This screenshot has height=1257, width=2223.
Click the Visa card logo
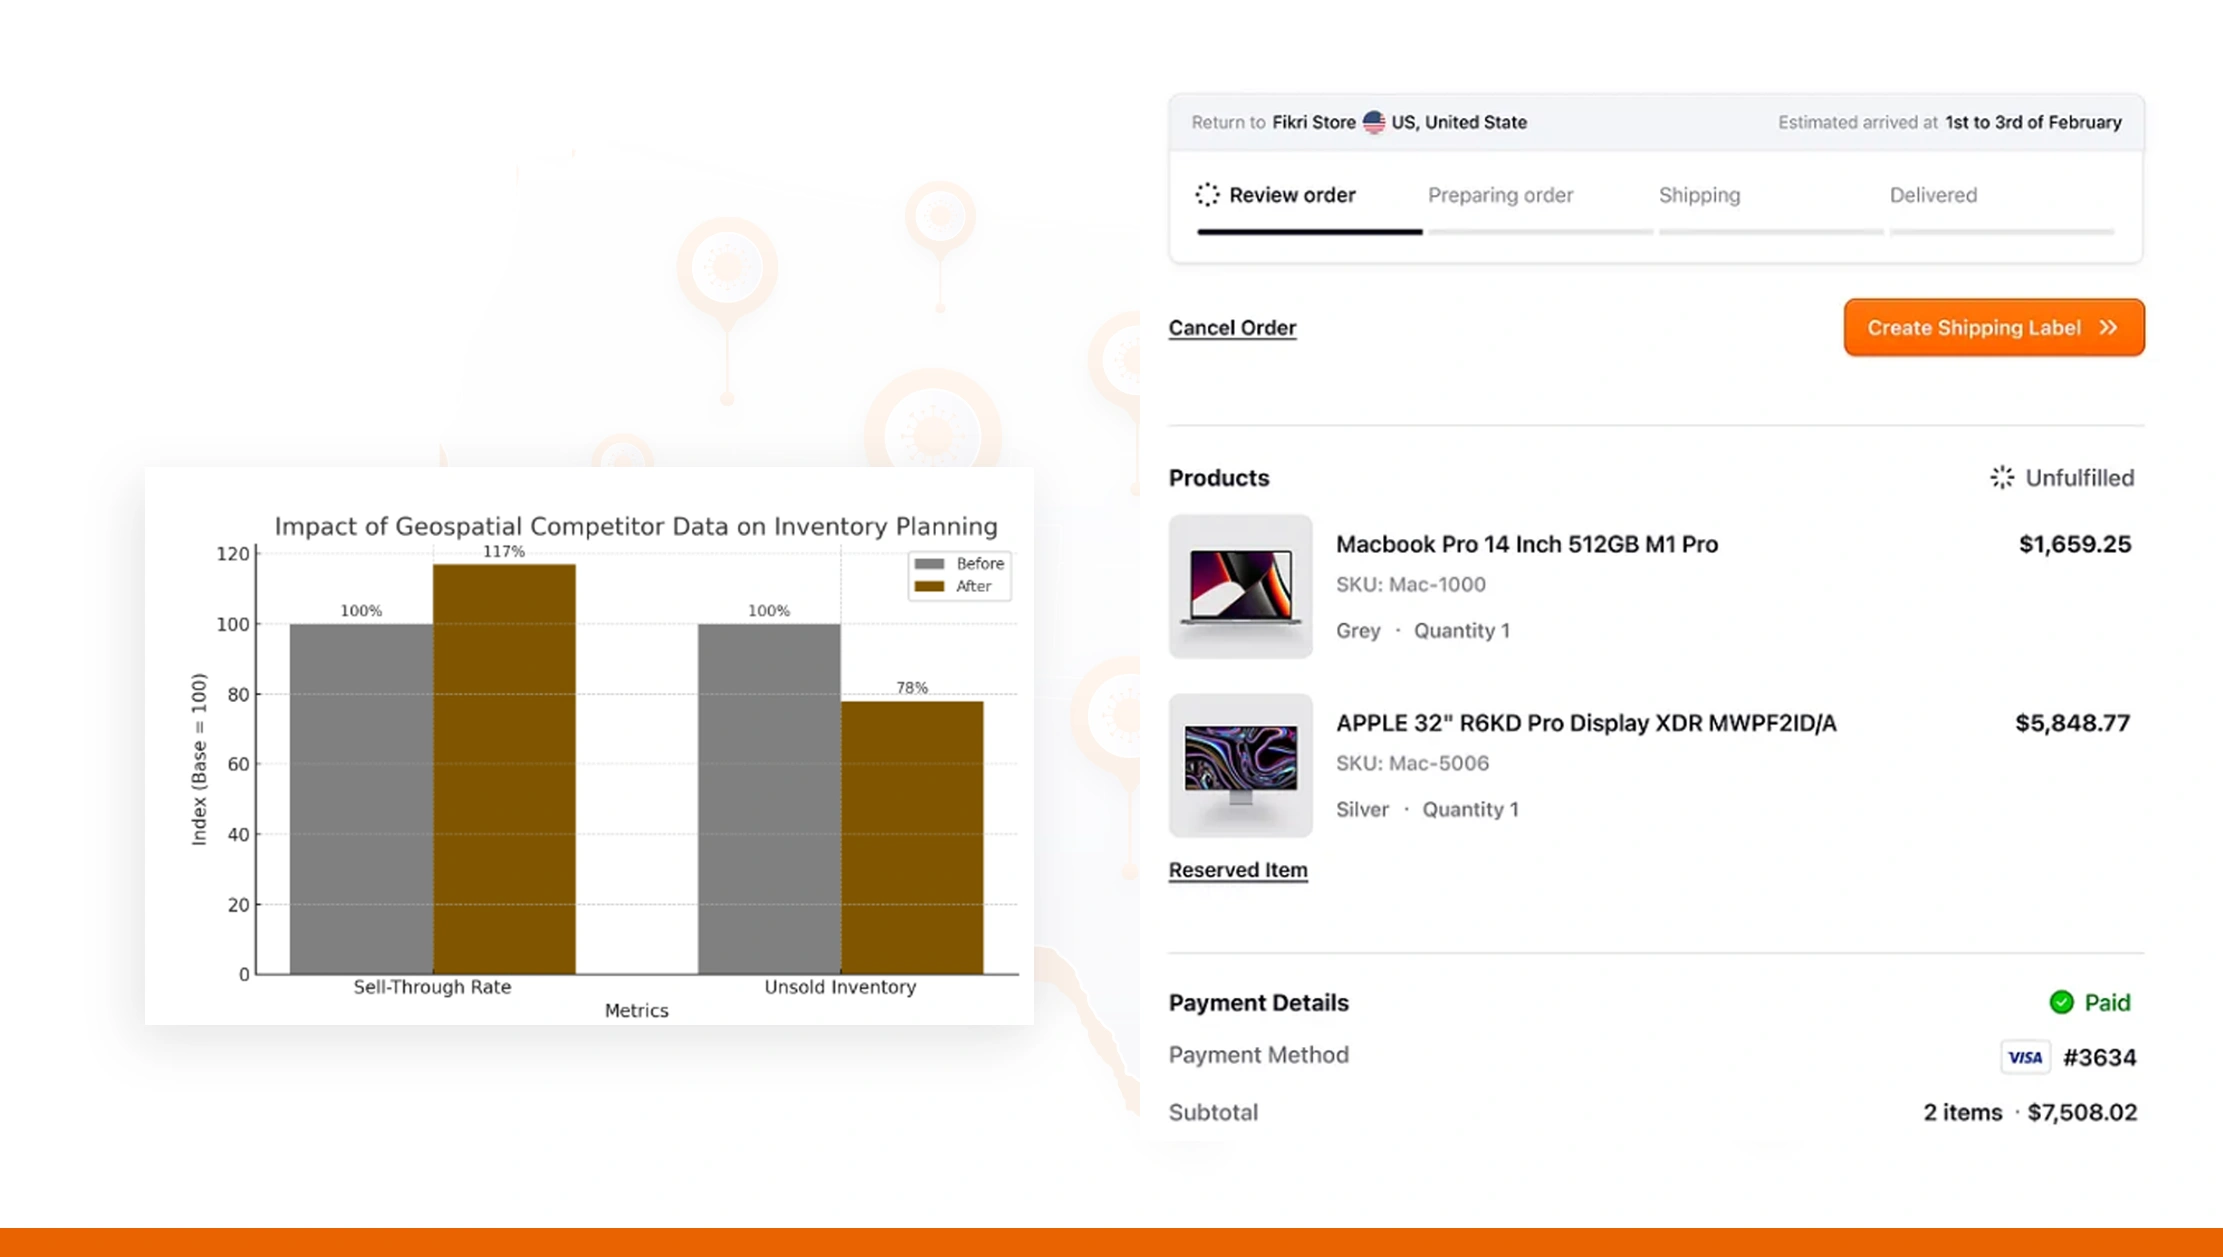coord(2025,1057)
